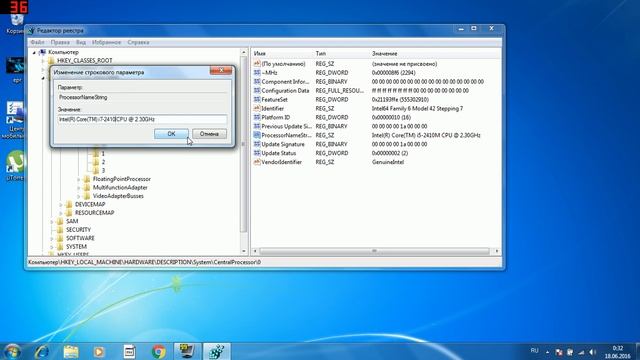
Task: Open the Избранное menu
Action: point(106,42)
